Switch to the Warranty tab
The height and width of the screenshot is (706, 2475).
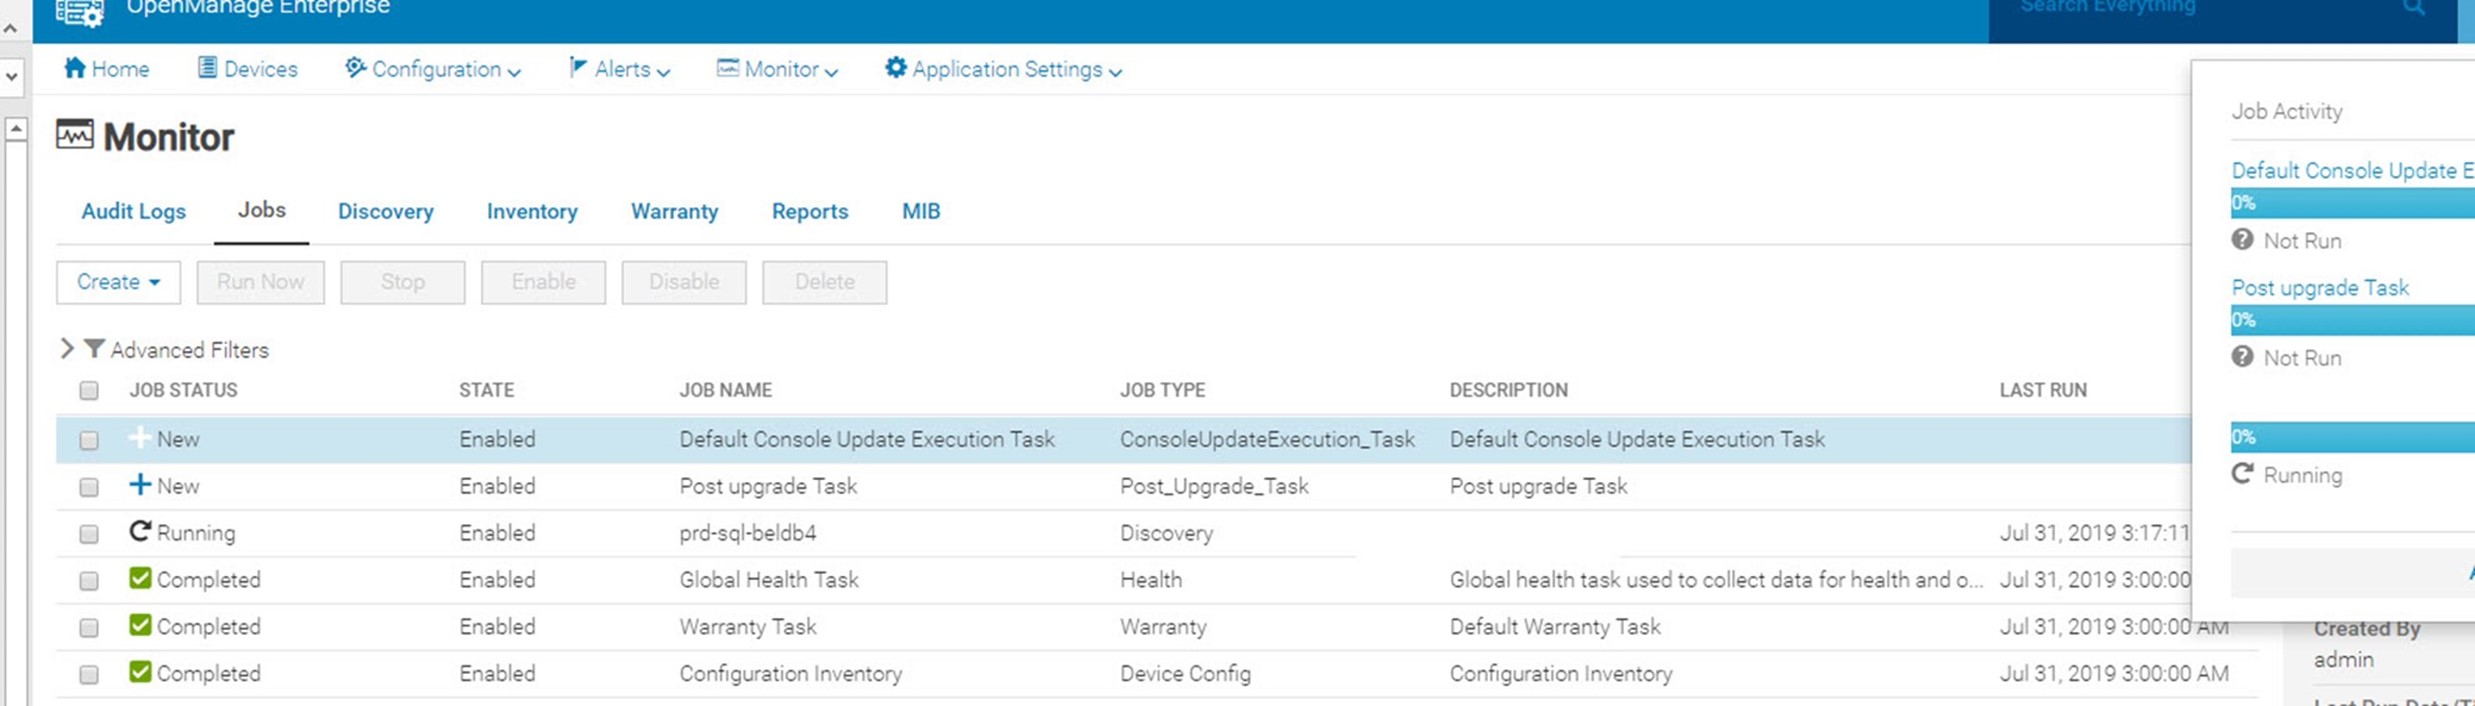click(675, 211)
